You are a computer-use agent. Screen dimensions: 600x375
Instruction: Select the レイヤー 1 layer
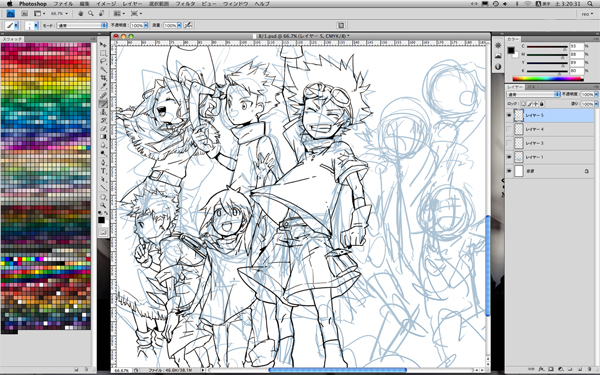click(x=550, y=157)
